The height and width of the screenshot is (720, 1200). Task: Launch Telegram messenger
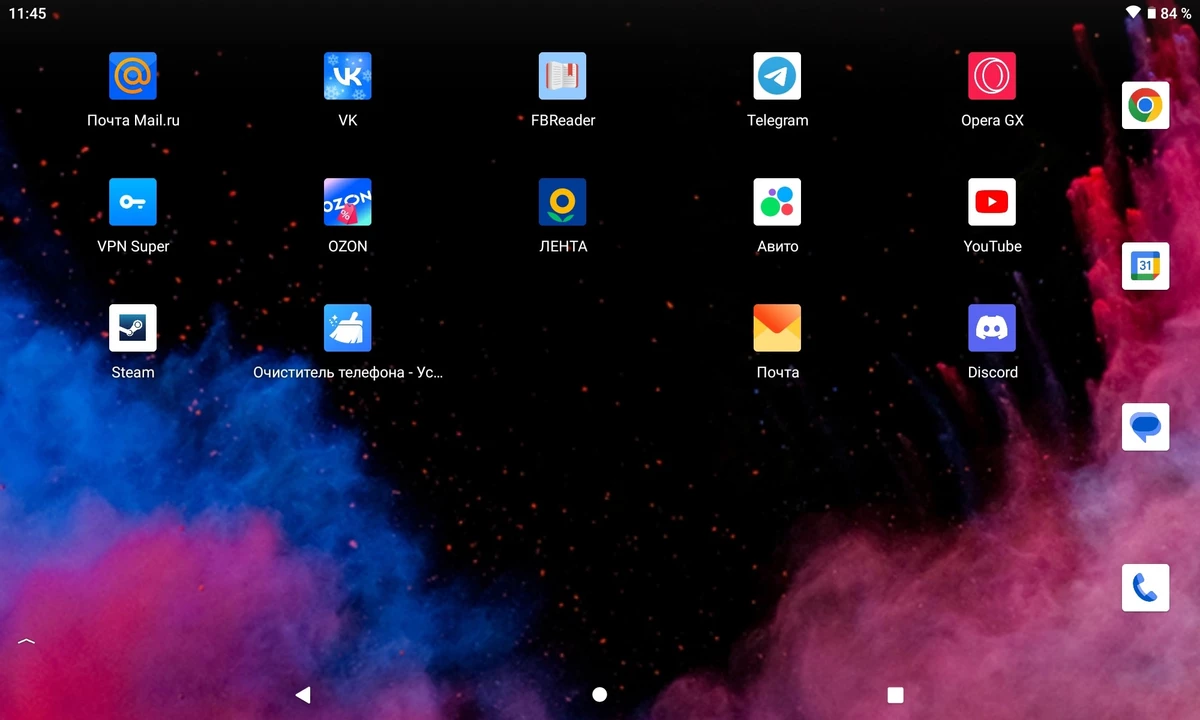778,77
